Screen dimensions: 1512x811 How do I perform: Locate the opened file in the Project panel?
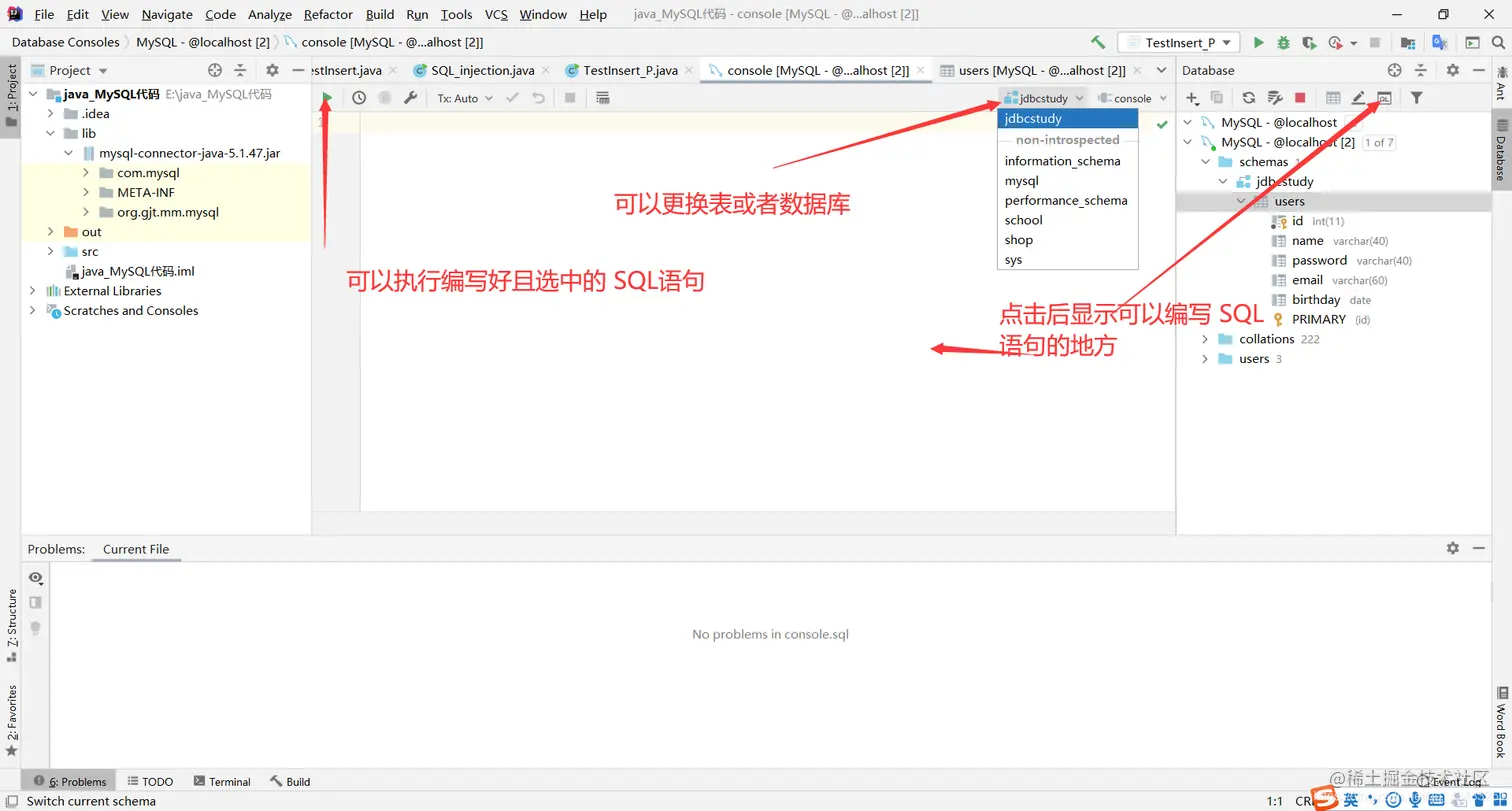coord(214,70)
